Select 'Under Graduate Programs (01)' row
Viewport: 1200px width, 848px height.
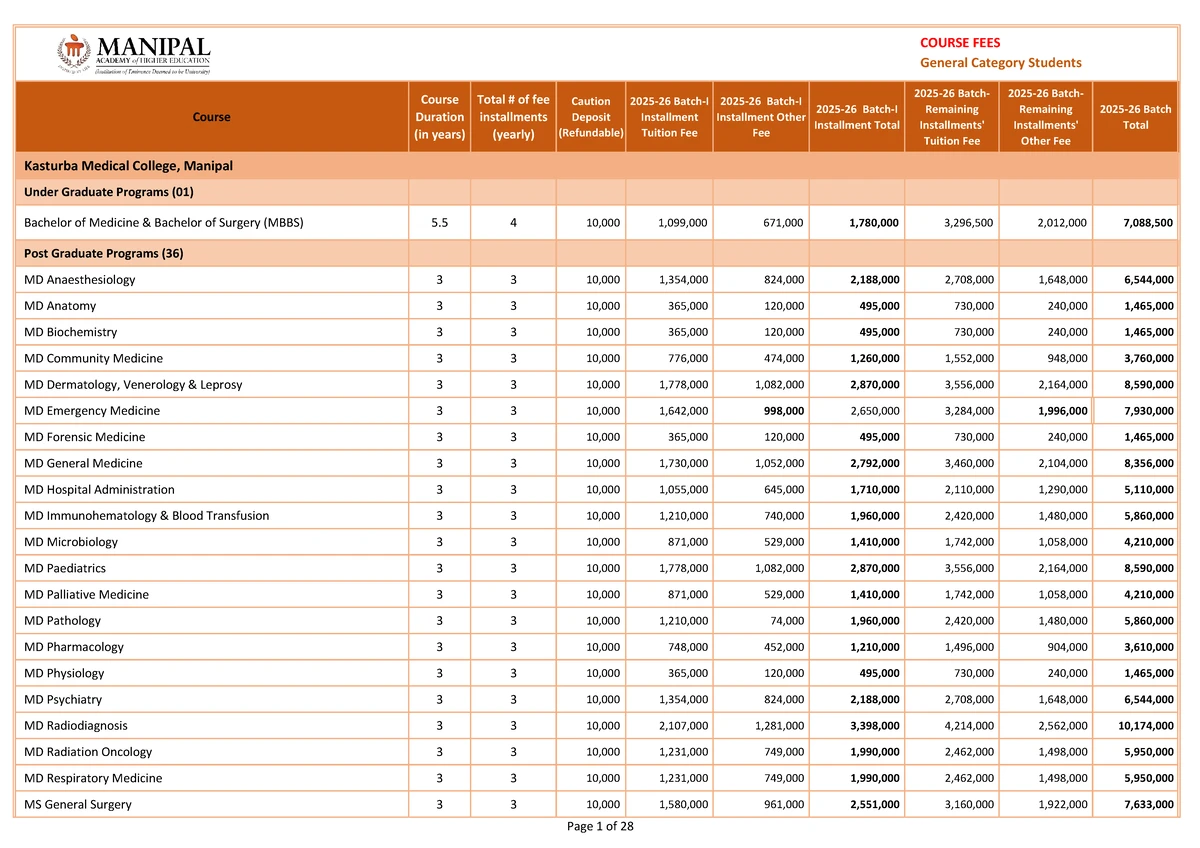[x=597, y=191]
